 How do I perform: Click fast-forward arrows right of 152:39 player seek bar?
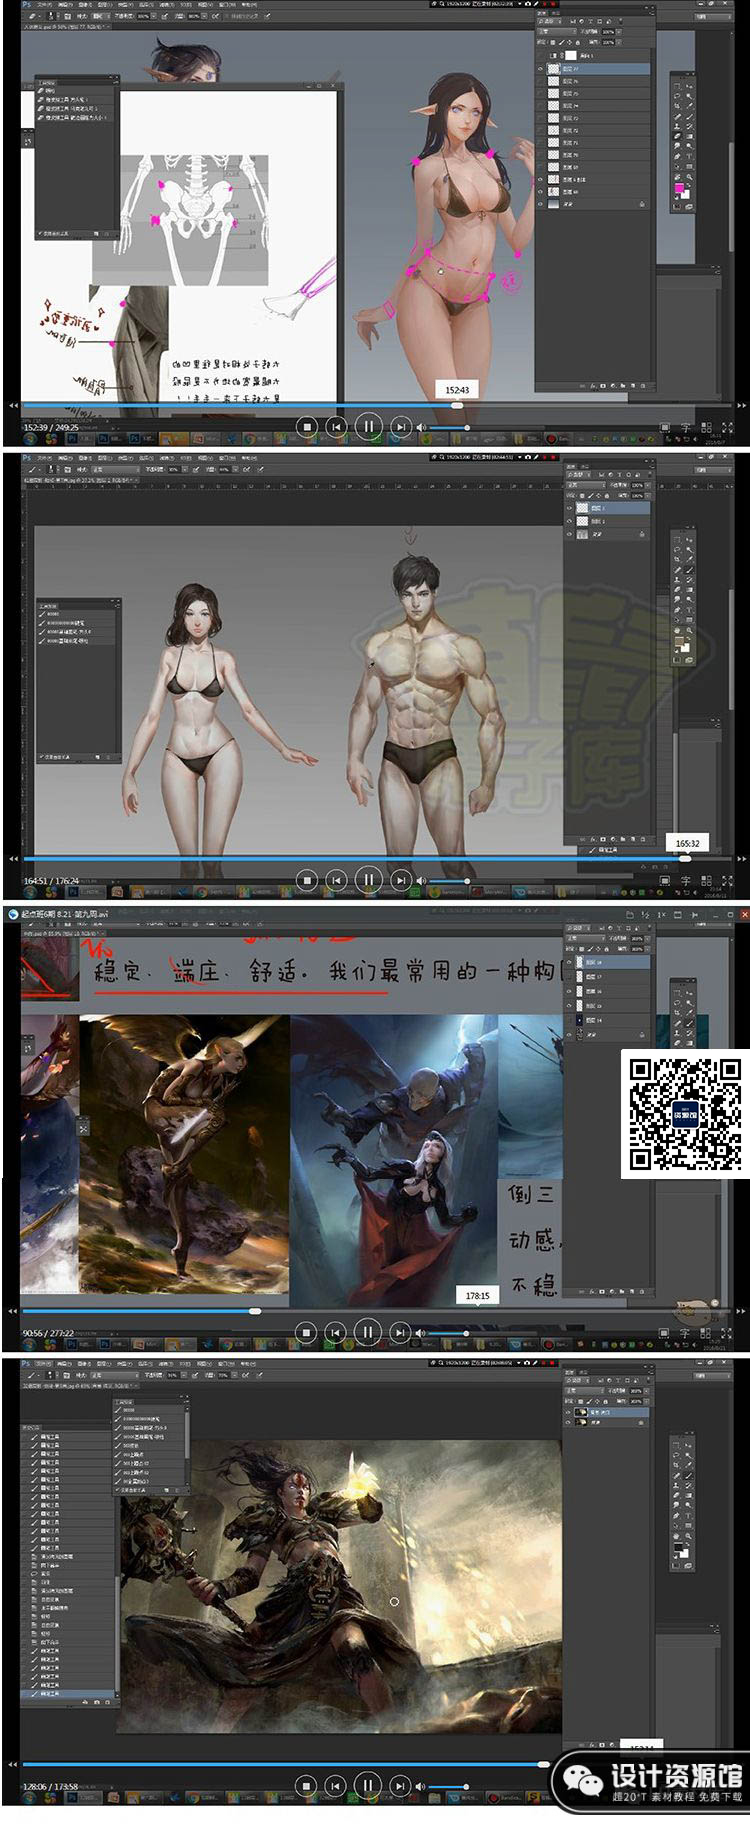click(742, 405)
